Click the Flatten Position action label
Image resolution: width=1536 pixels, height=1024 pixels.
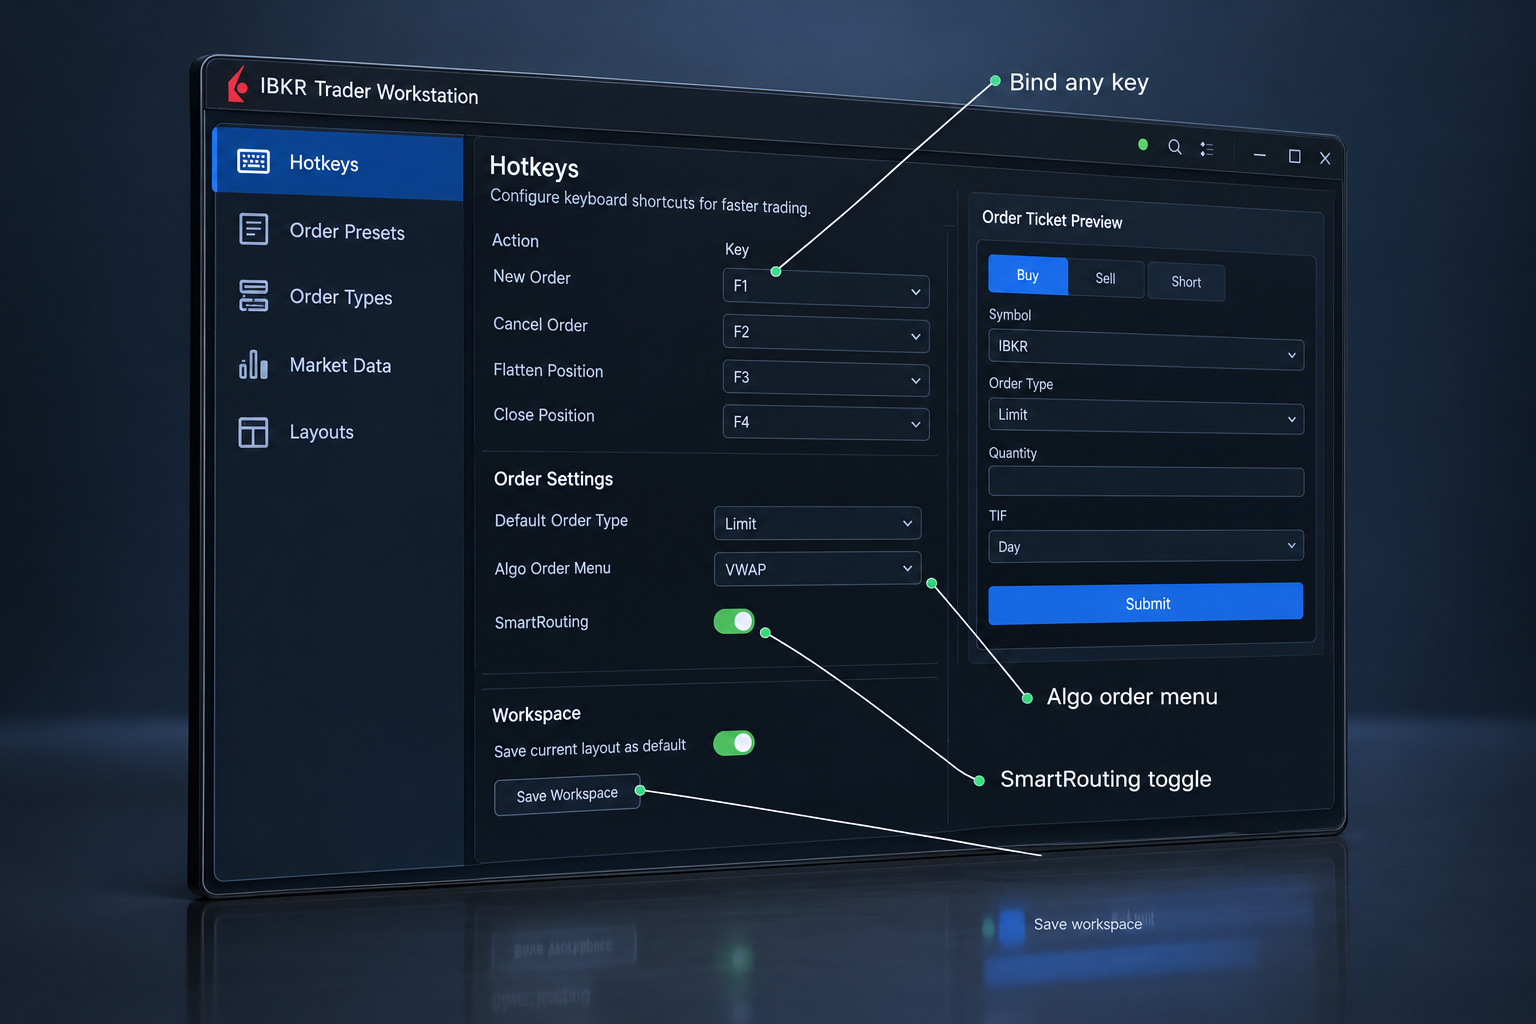pos(548,370)
